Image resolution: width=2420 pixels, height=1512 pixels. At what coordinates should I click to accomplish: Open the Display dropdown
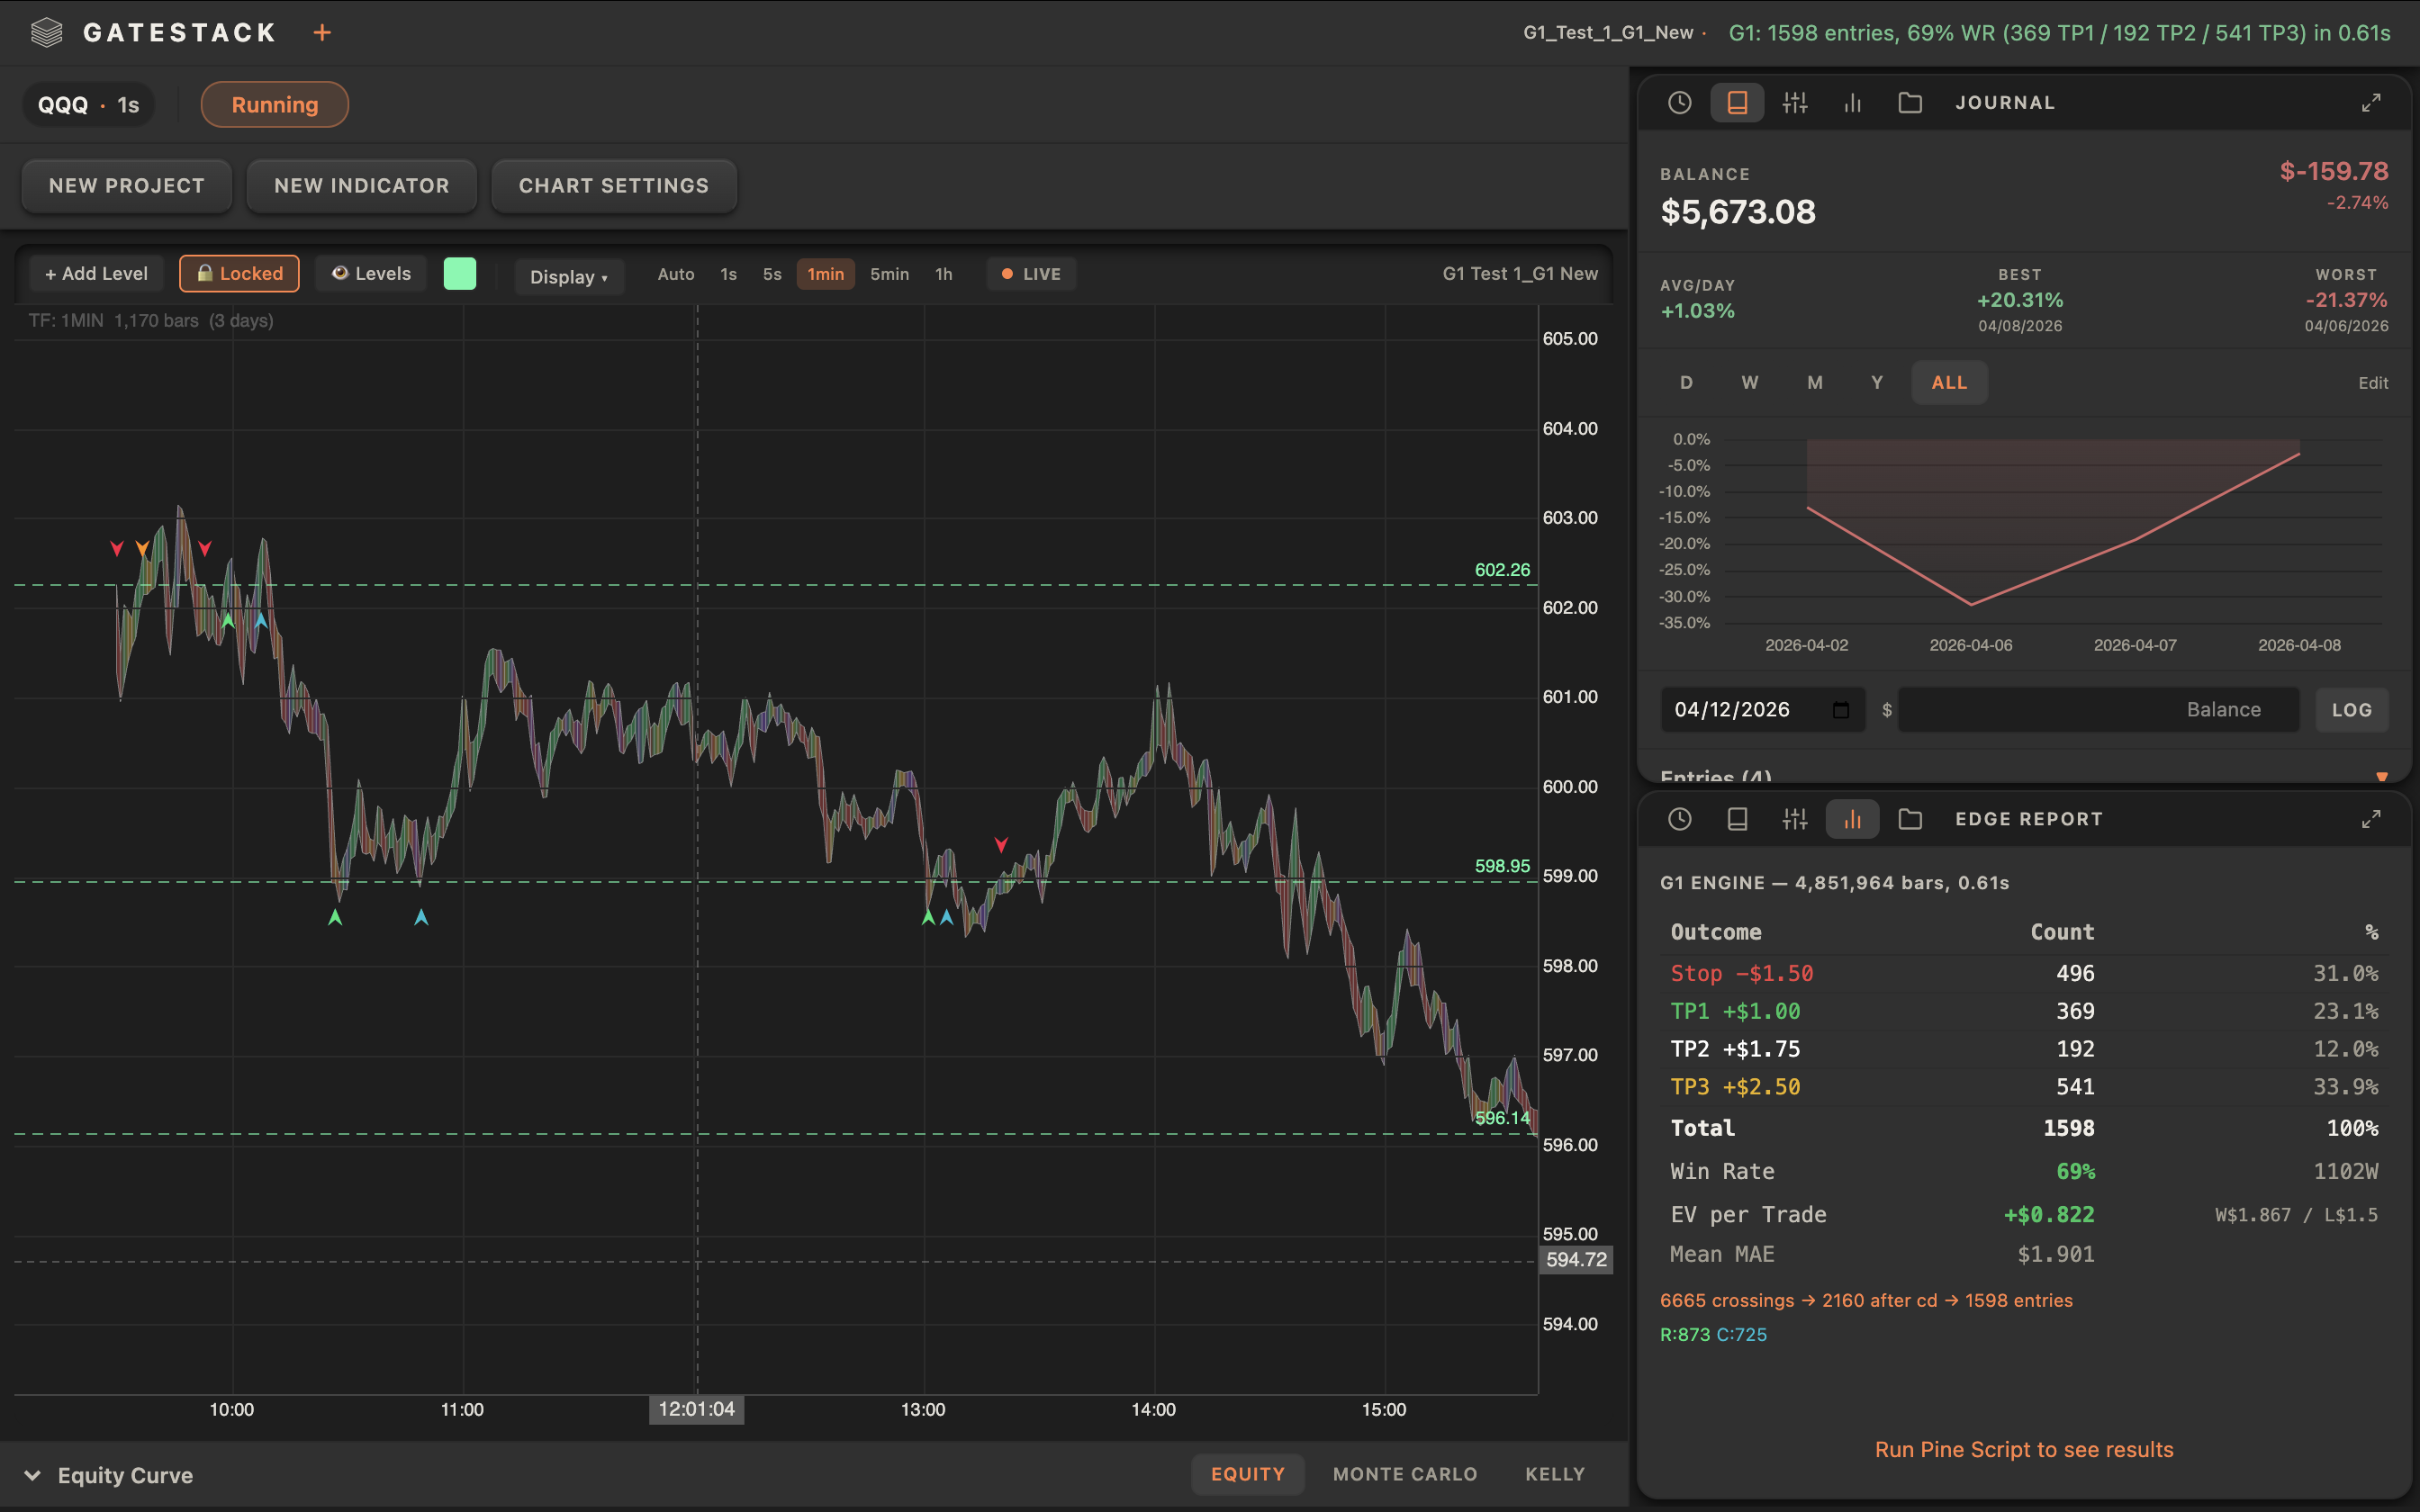(568, 277)
